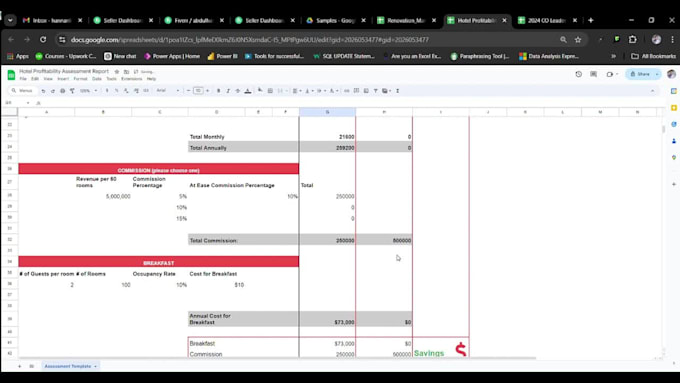Screen dimensions: 680x383
Task: Open Google Maps side panel icon
Action: tap(673, 157)
